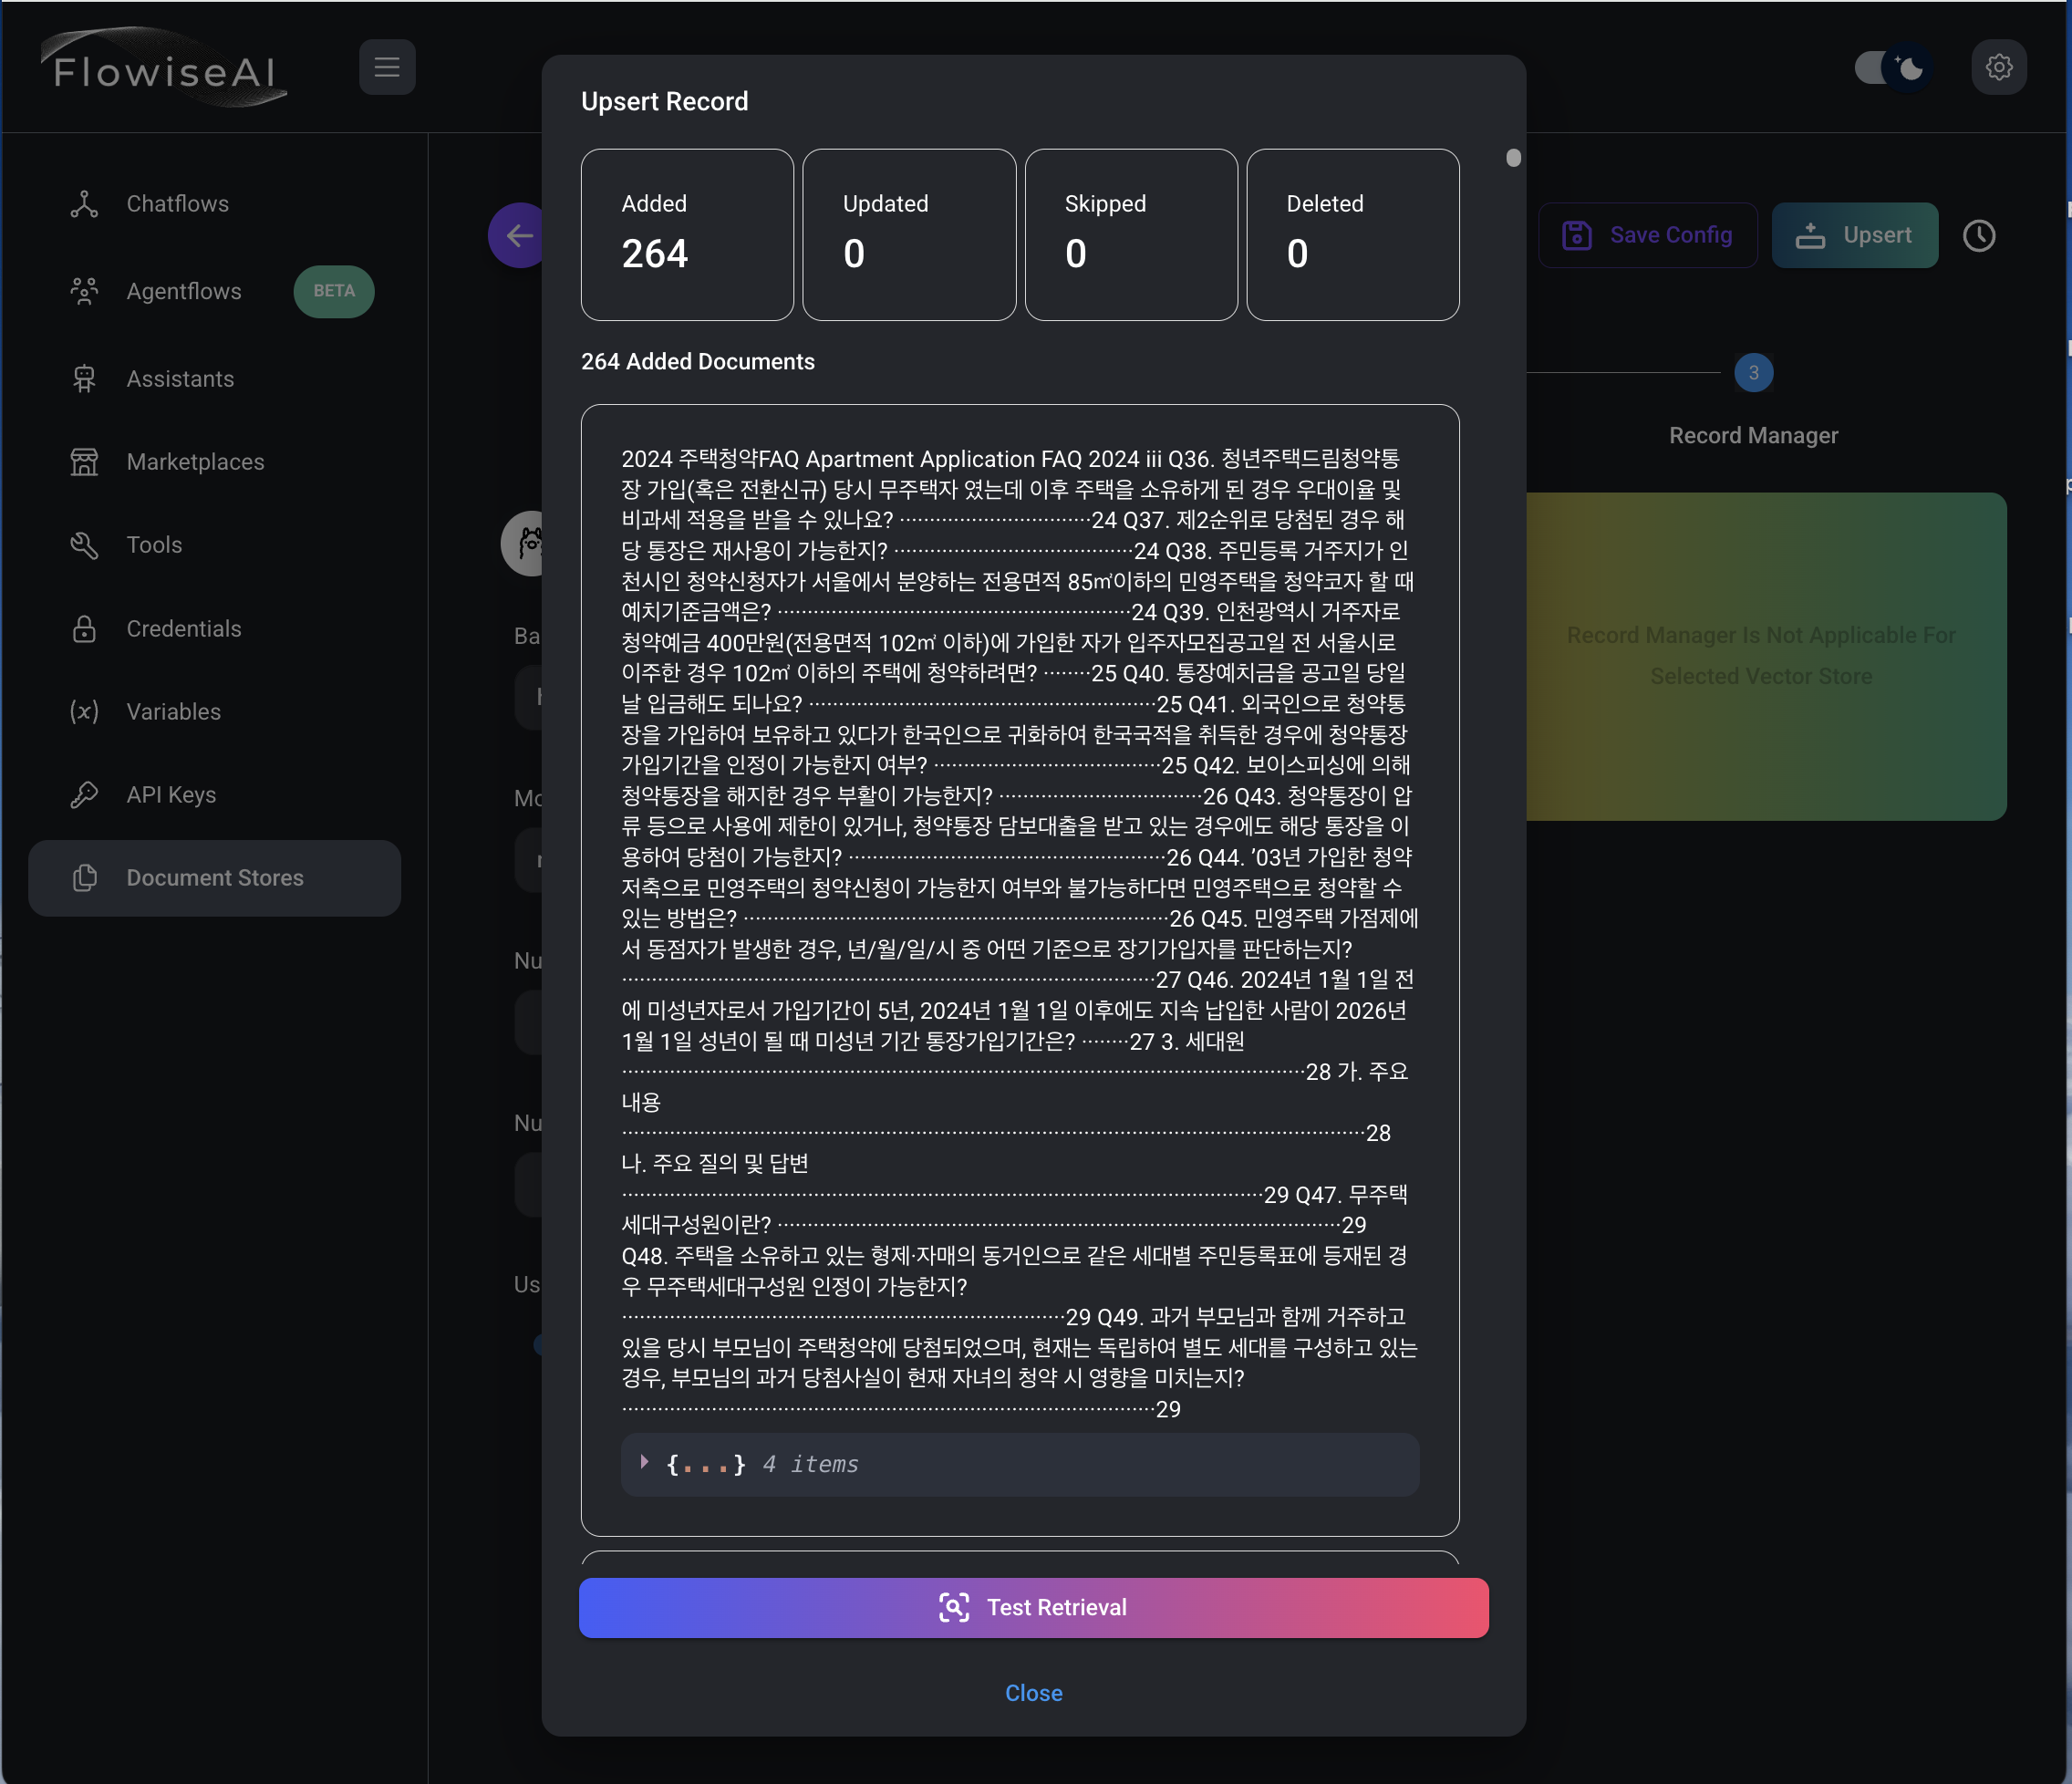The height and width of the screenshot is (1784, 2072).
Task: Close the Upsert Record dialog
Action: click(1033, 1692)
